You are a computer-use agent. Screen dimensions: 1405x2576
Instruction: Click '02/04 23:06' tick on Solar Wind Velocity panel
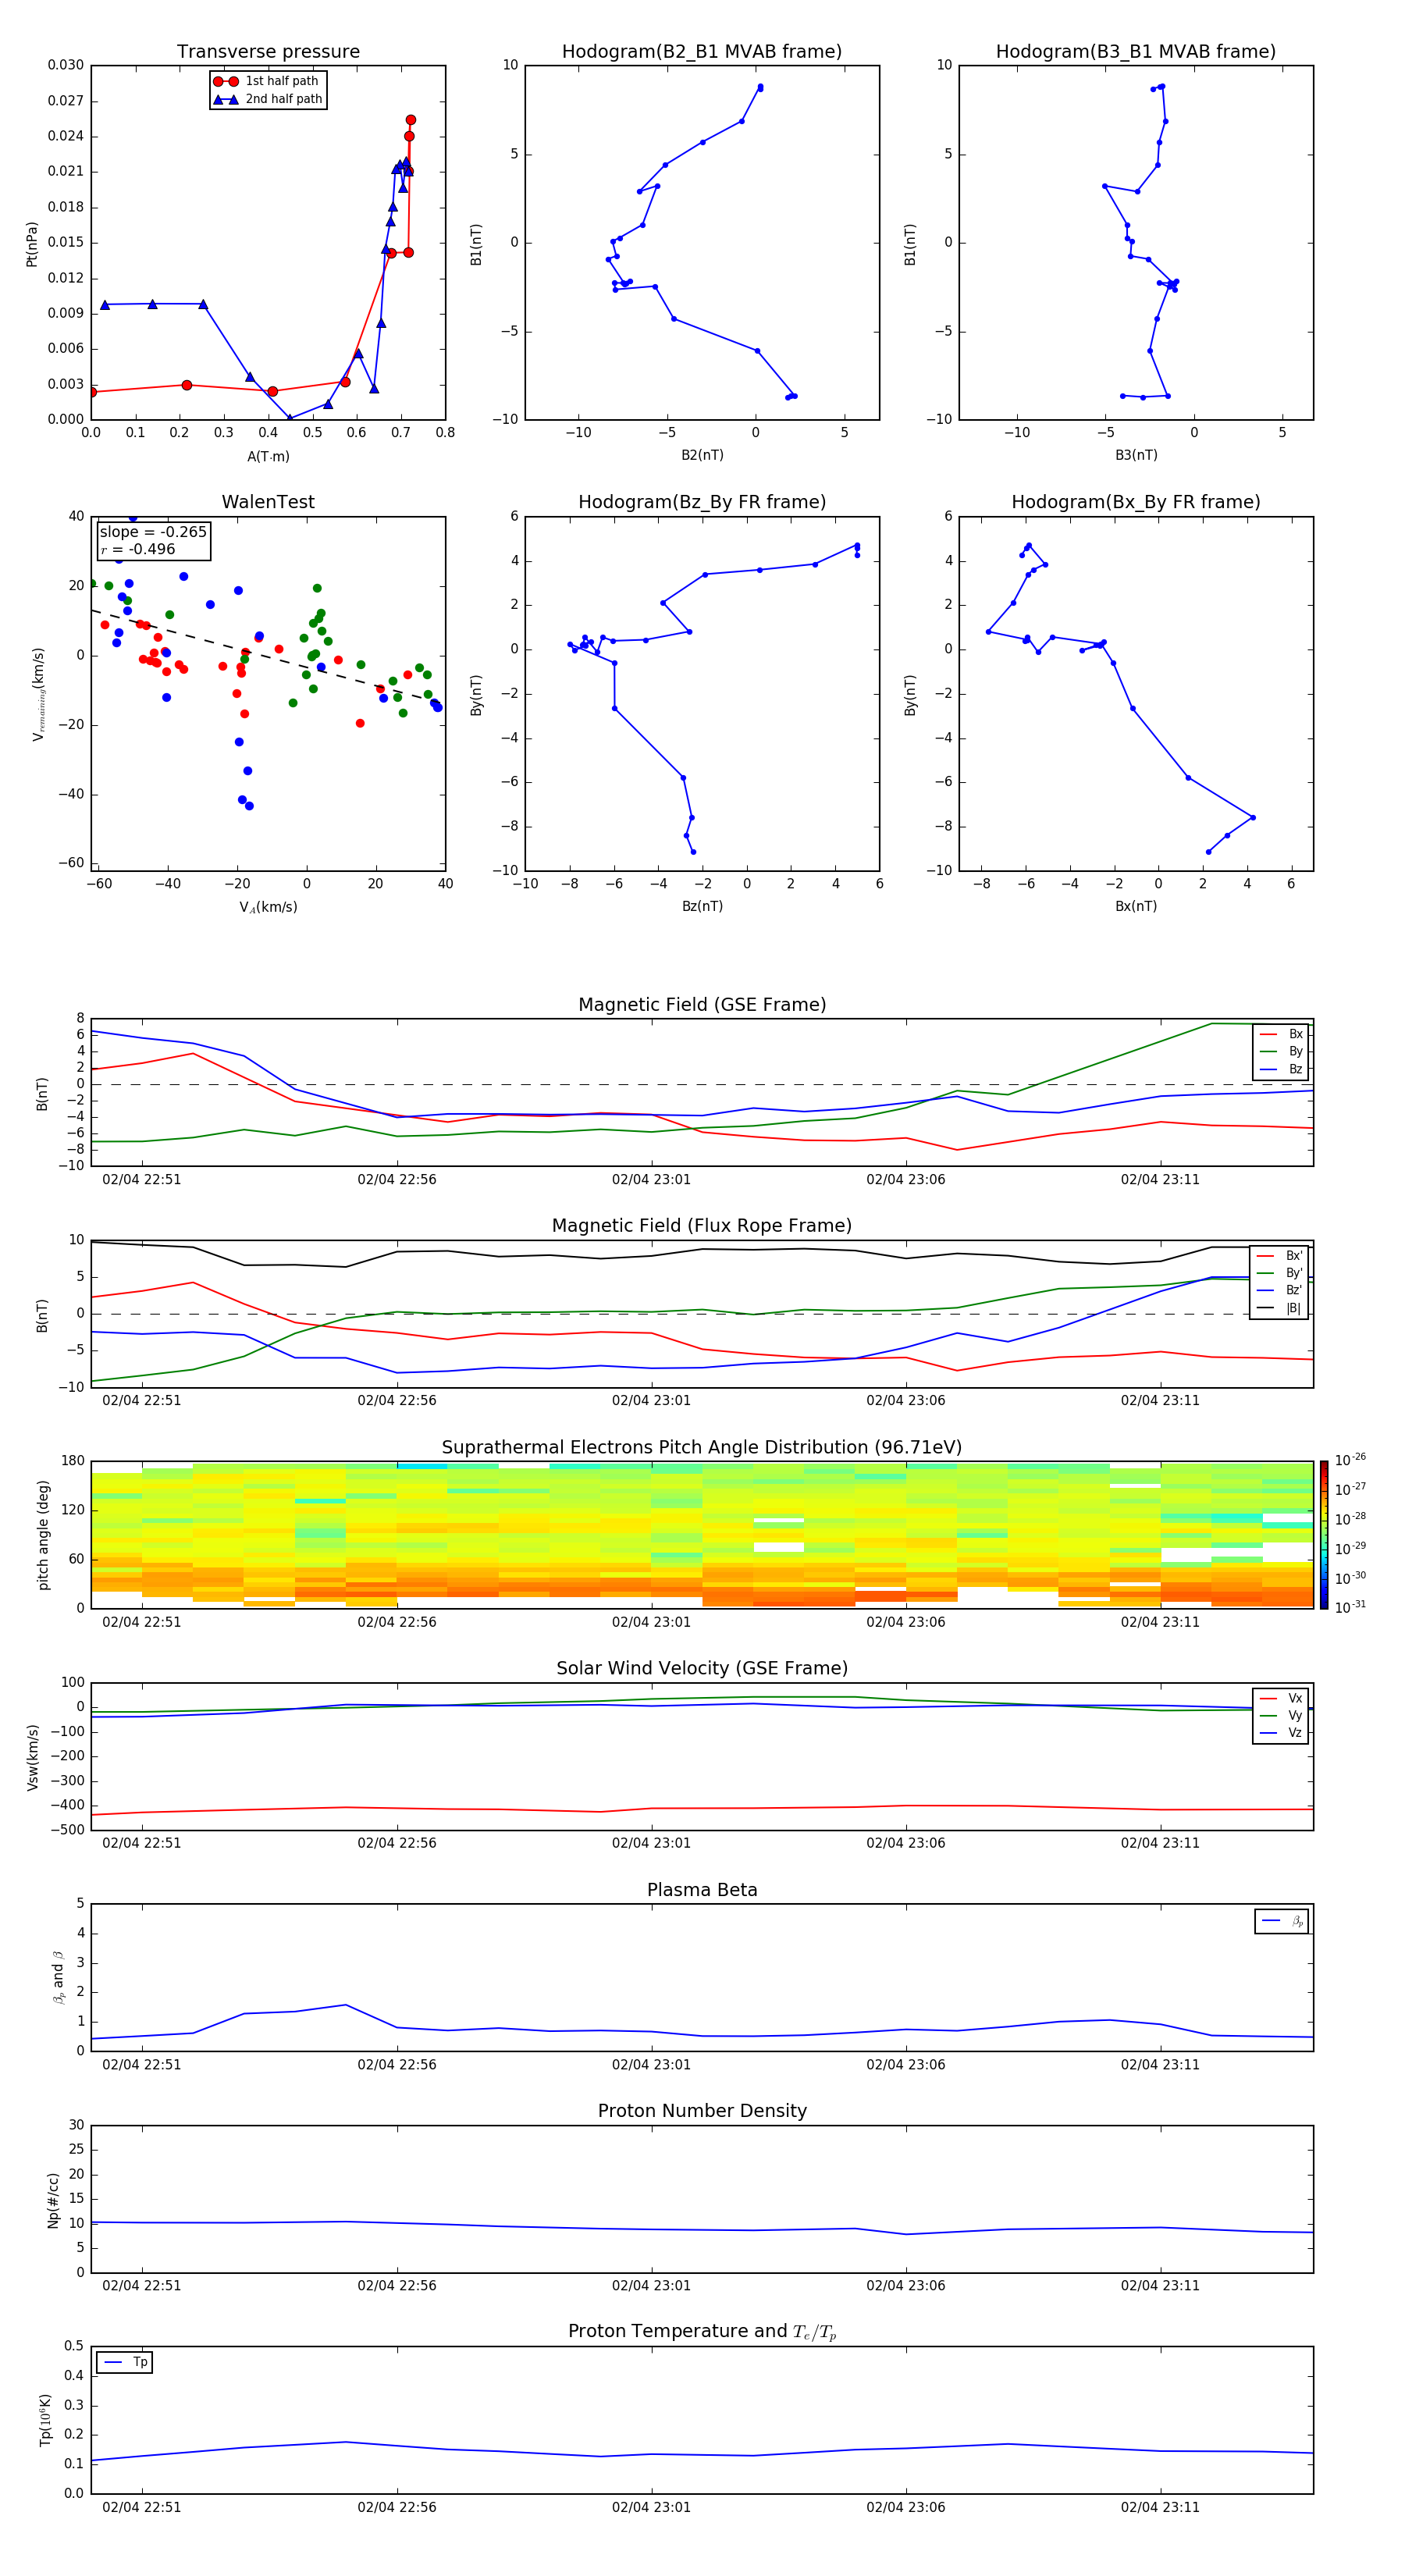(x=906, y=1843)
